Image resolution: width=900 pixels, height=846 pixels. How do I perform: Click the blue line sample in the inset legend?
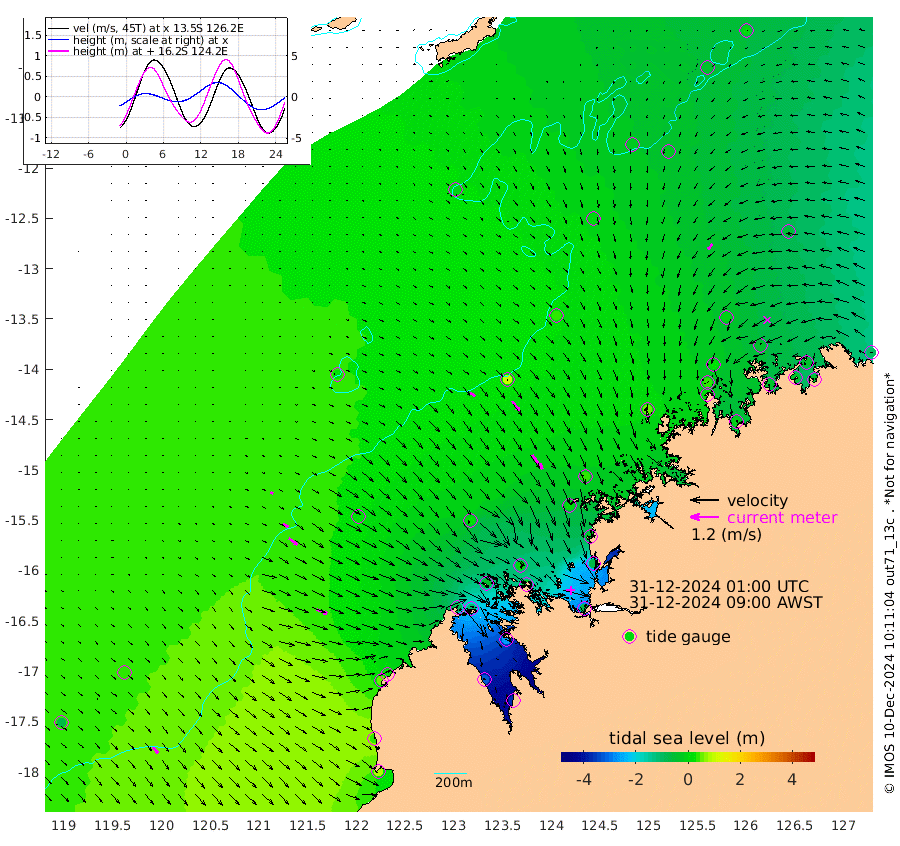(59, 40)
